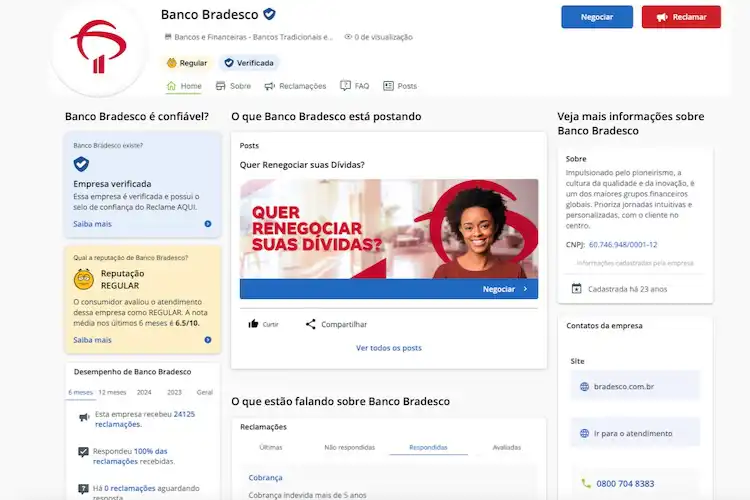The width and height of the screenshot is (750, 500).
Task: Click the megaphone icon in Reclamar button
Action: [x=662, y=17]
